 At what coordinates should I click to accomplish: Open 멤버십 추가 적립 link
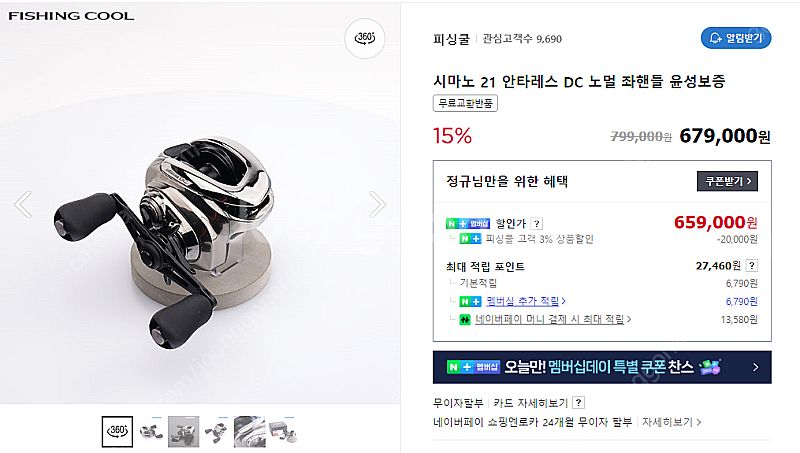(526, 301)
